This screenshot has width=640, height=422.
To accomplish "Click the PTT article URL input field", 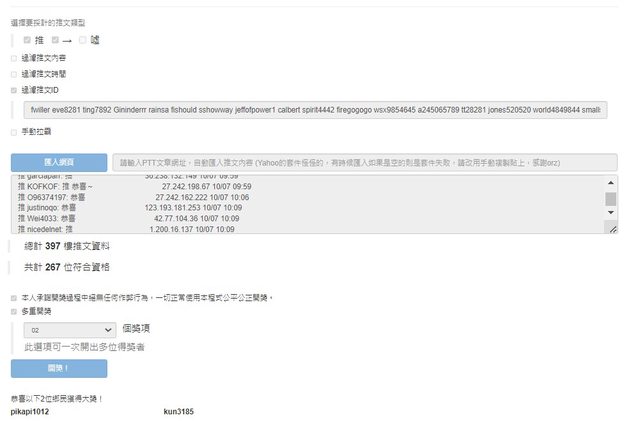I will pyautogui.click(x=365, y=161).
